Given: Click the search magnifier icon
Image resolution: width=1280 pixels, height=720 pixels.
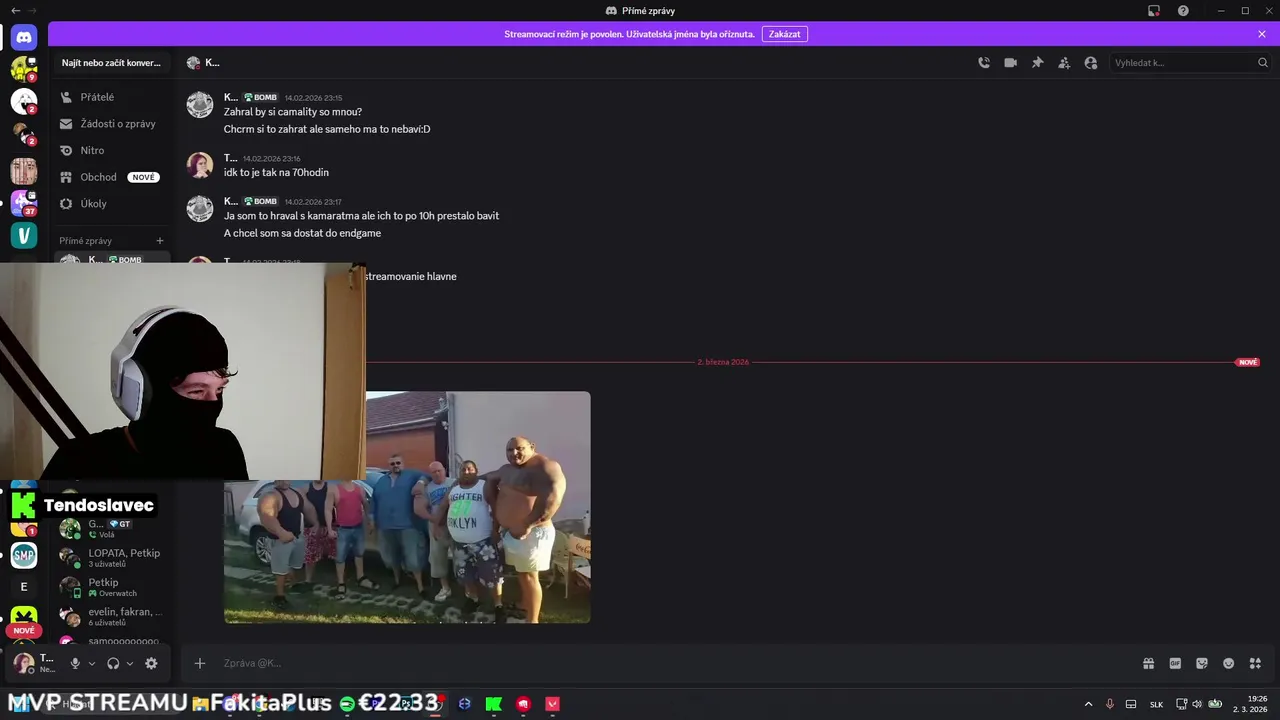Looking at the screenshot, I should click(1263, 62).
